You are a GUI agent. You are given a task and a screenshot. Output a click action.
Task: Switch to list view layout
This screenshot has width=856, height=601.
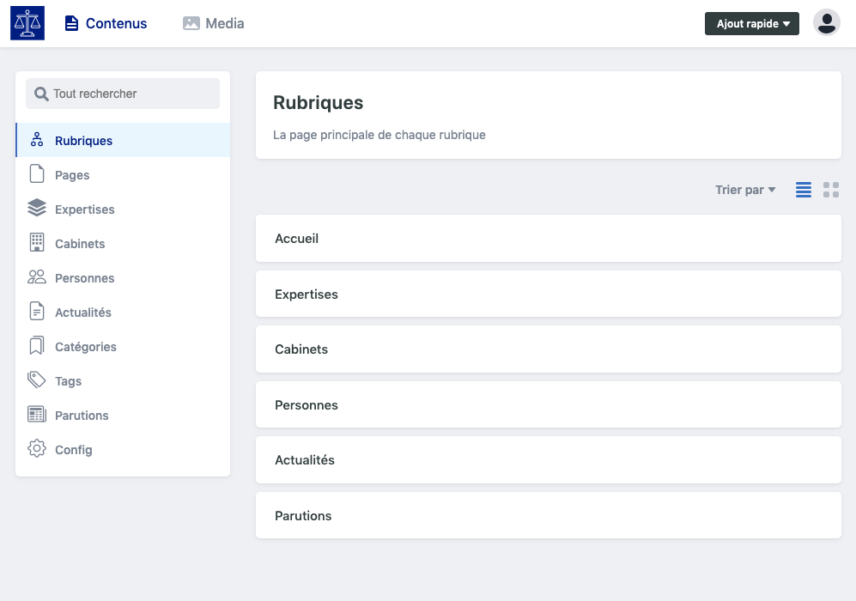pyautogui.click(x=803, y=190)
